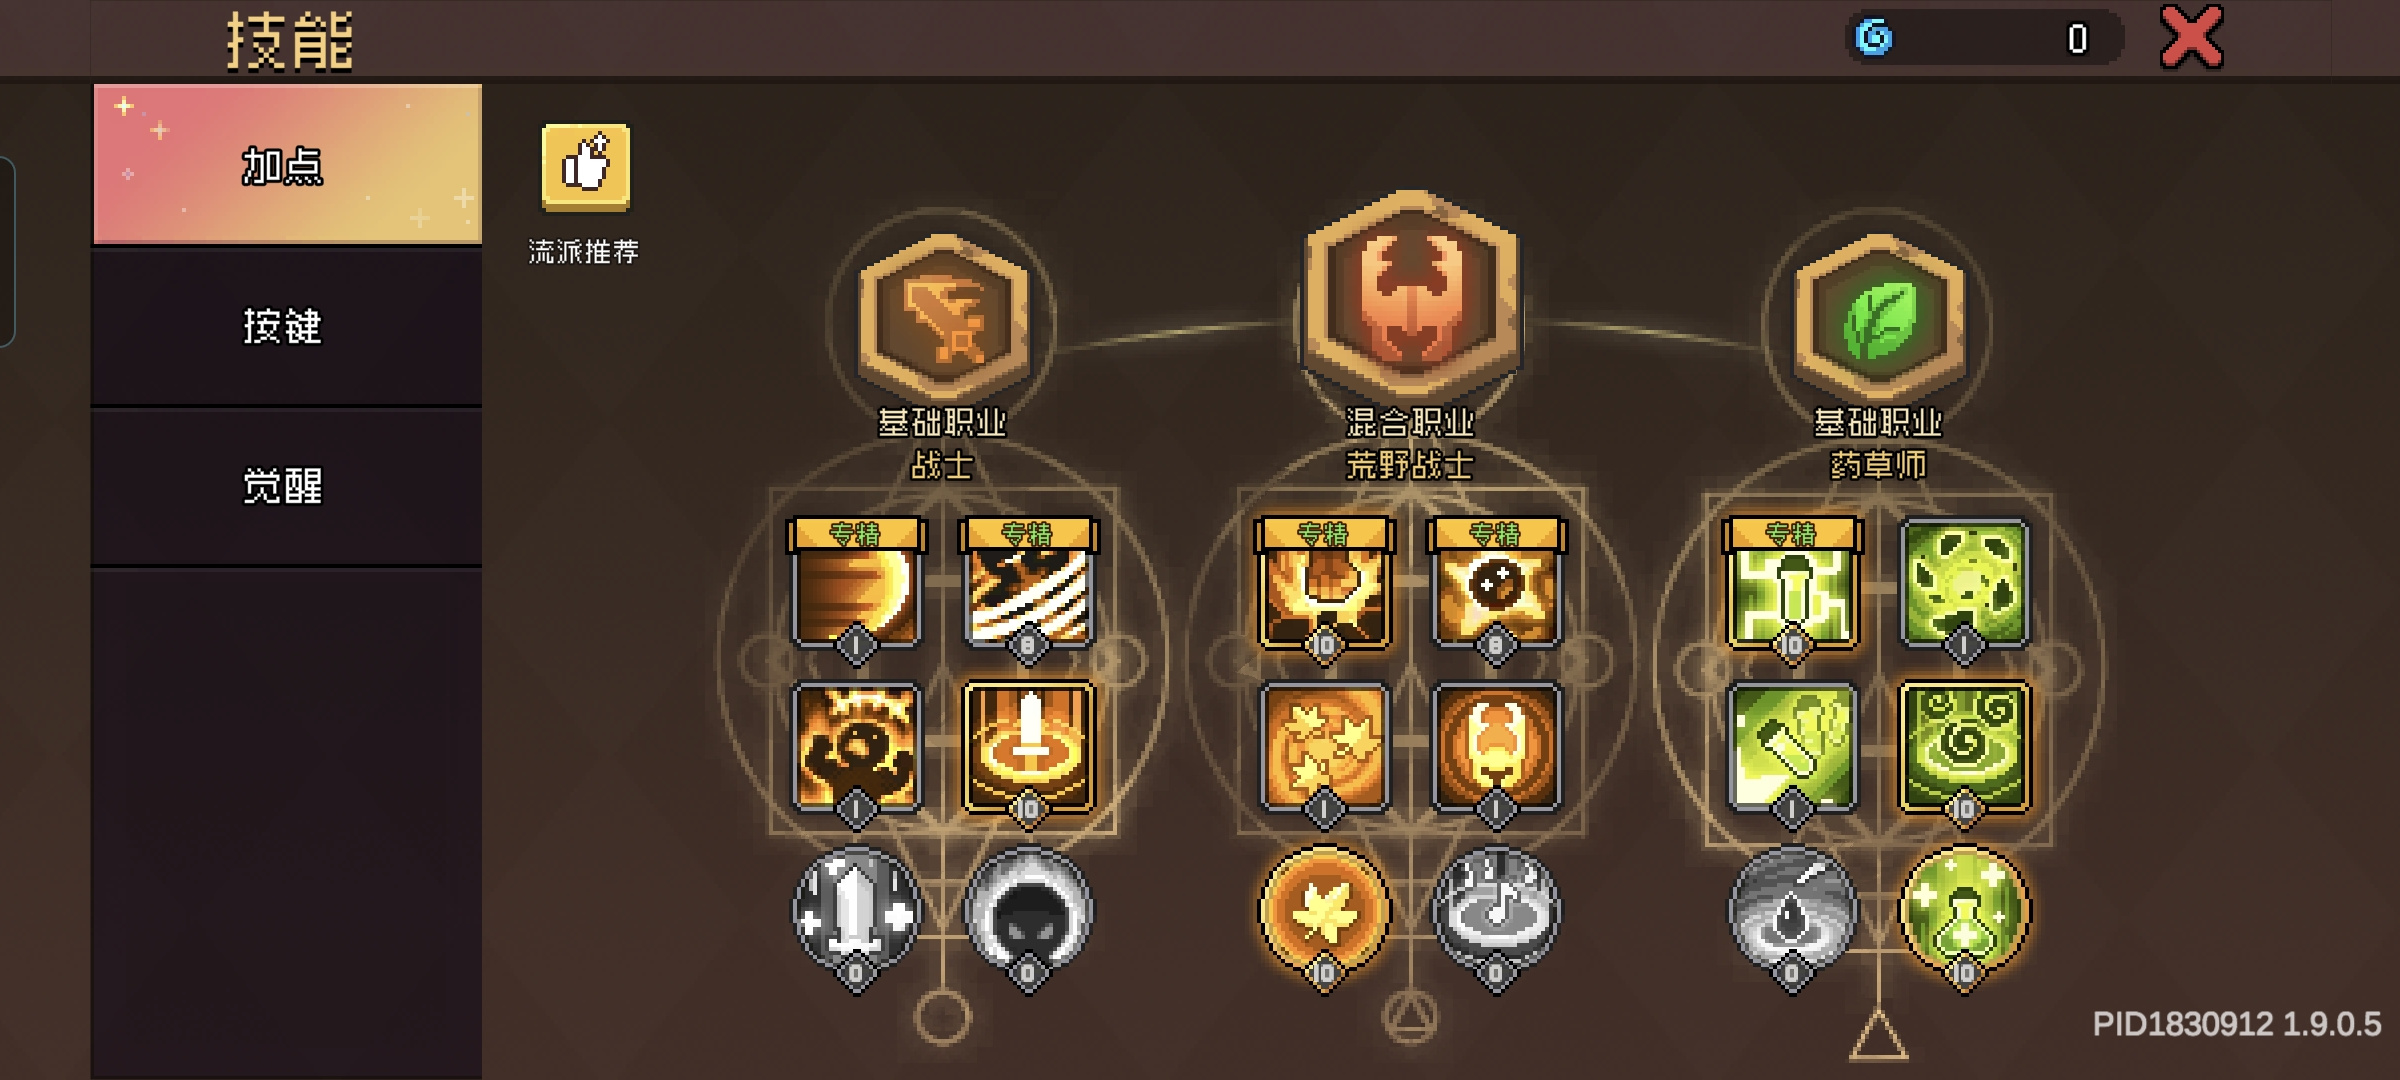
Task: Select the 药草师 green leaf class badge
Action: (x=1879, y=317)
